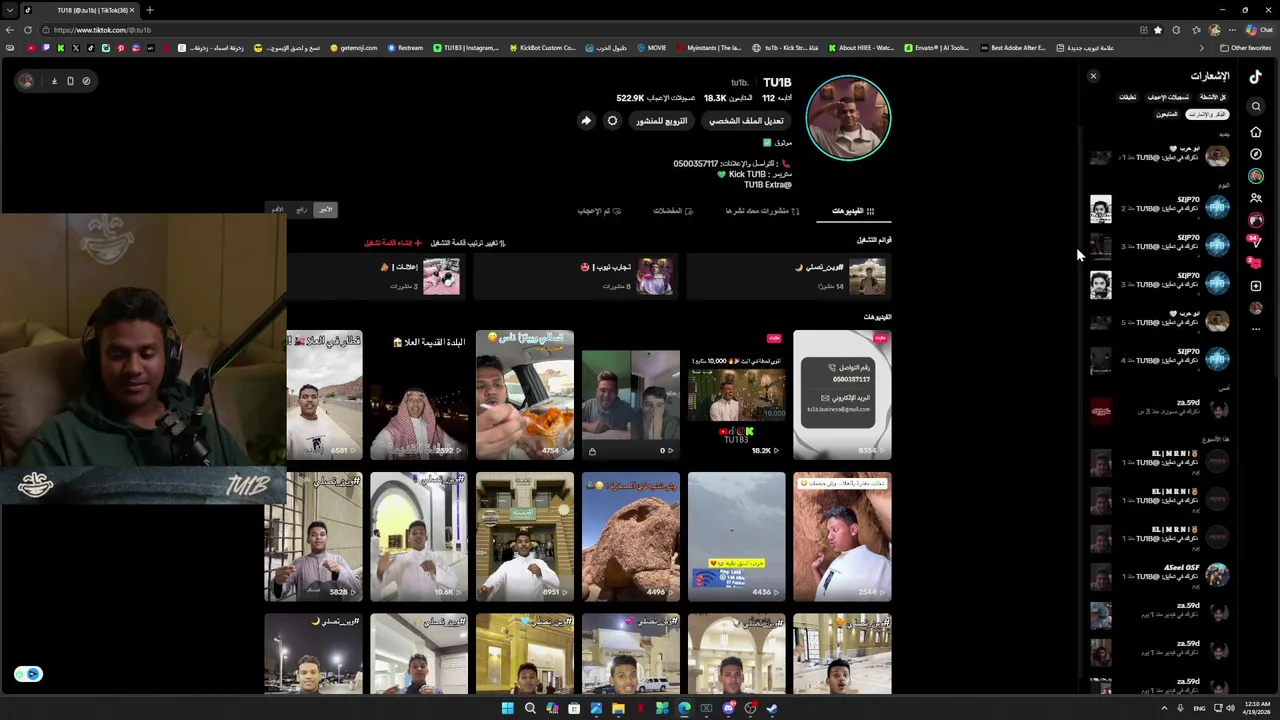Screen dimensions: 1280x720
Task: Open pinned video with 8354 views
Action: [842, 395]
